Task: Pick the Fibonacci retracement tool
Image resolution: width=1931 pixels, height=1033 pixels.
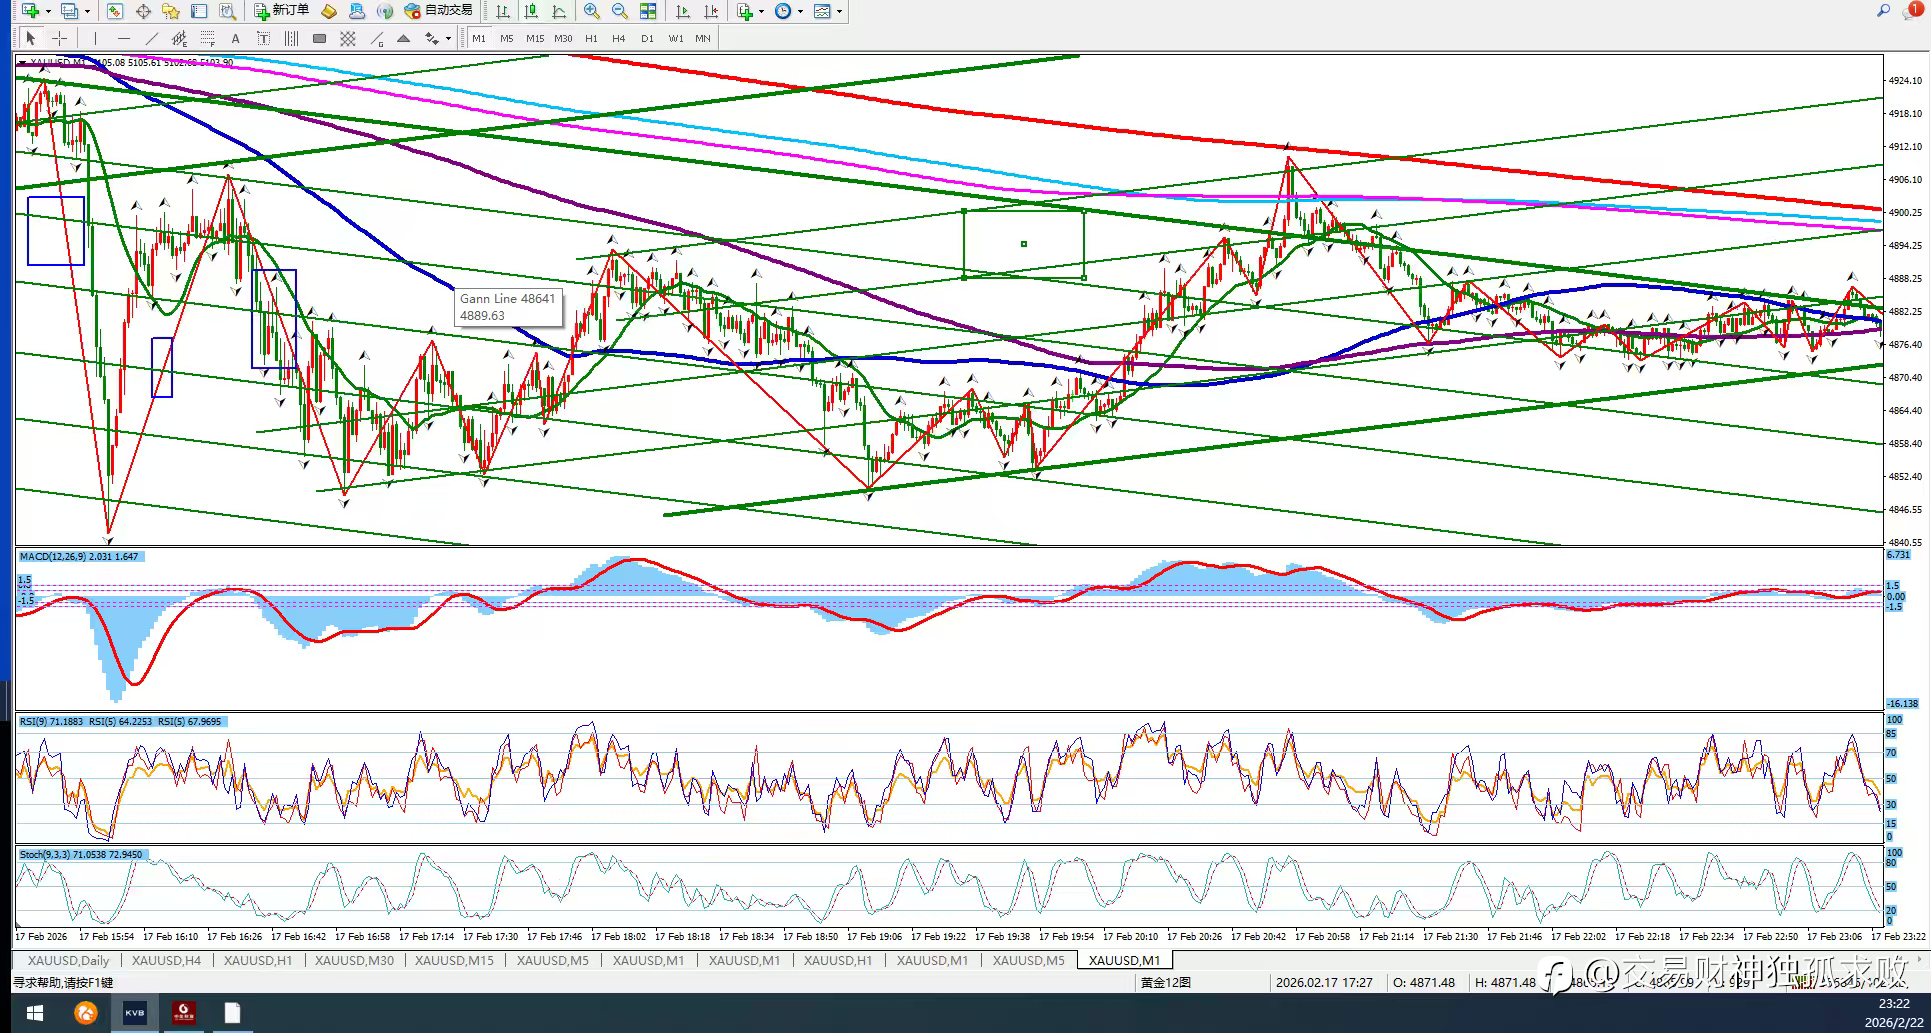Action: click(207, 38)
